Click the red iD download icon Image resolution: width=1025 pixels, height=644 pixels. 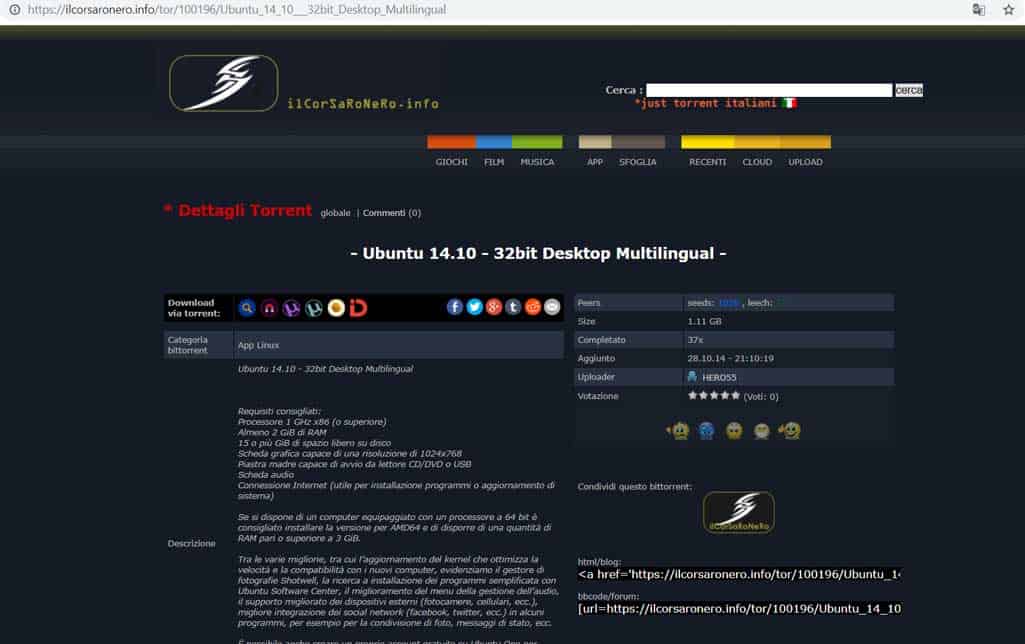[x=358, y=308]
